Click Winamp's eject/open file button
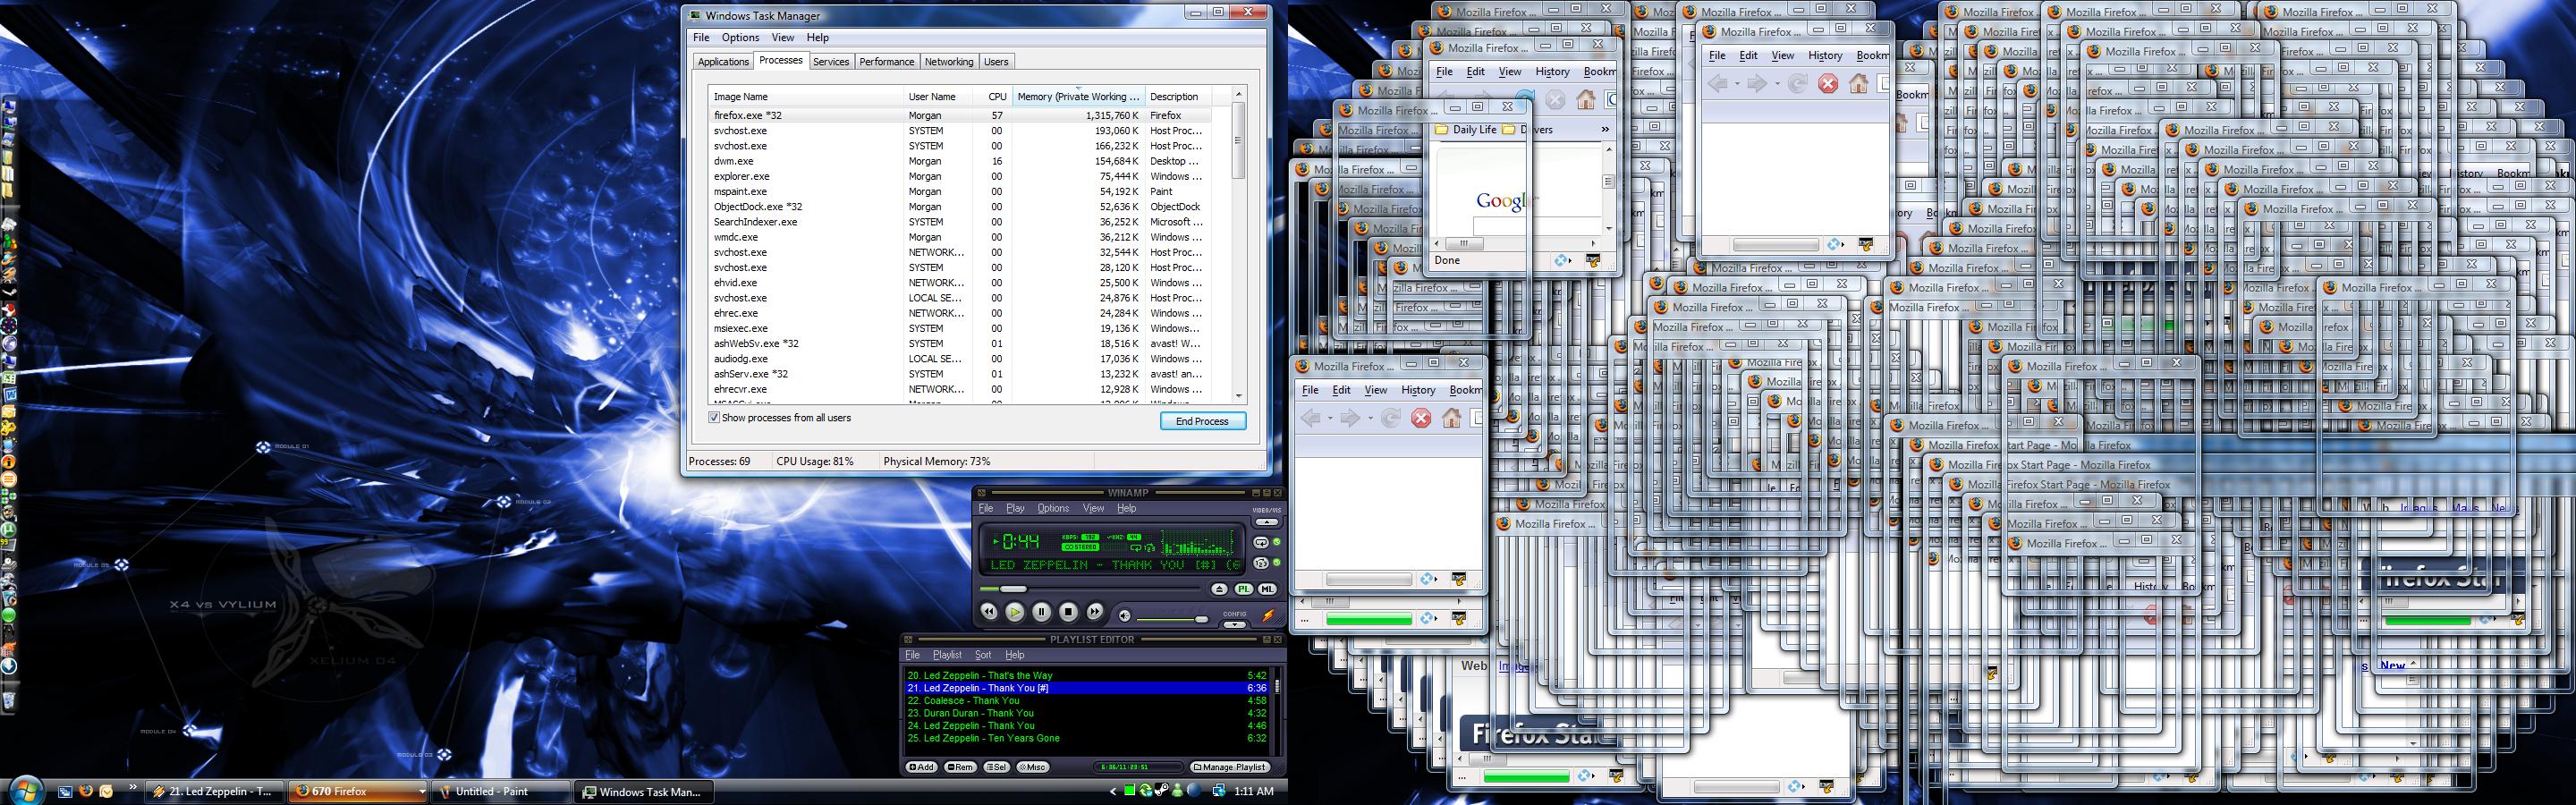2576x805 pixels. click(x=1219, y=590)
